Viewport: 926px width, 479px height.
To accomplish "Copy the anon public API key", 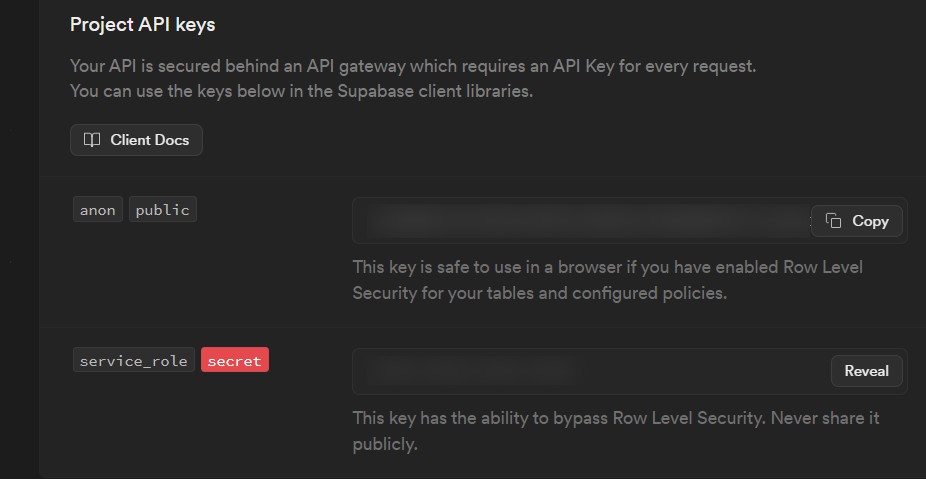I will point(857,221).
